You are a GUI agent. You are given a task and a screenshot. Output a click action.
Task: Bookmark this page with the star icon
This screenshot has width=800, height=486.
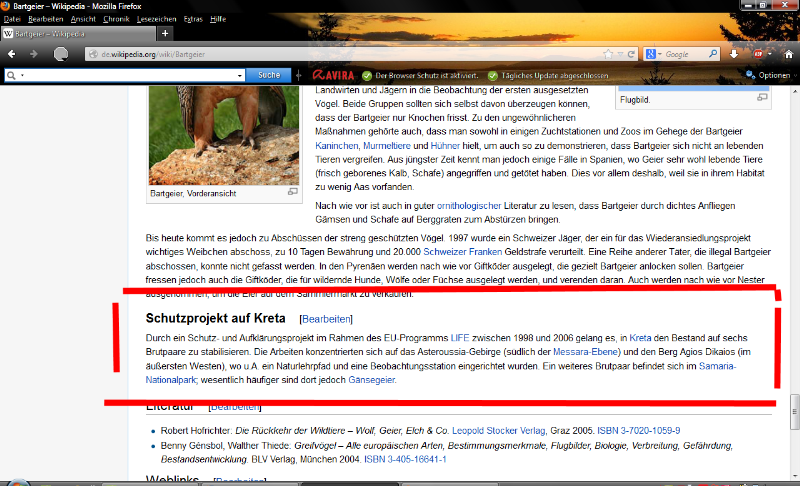click(607, 54)
